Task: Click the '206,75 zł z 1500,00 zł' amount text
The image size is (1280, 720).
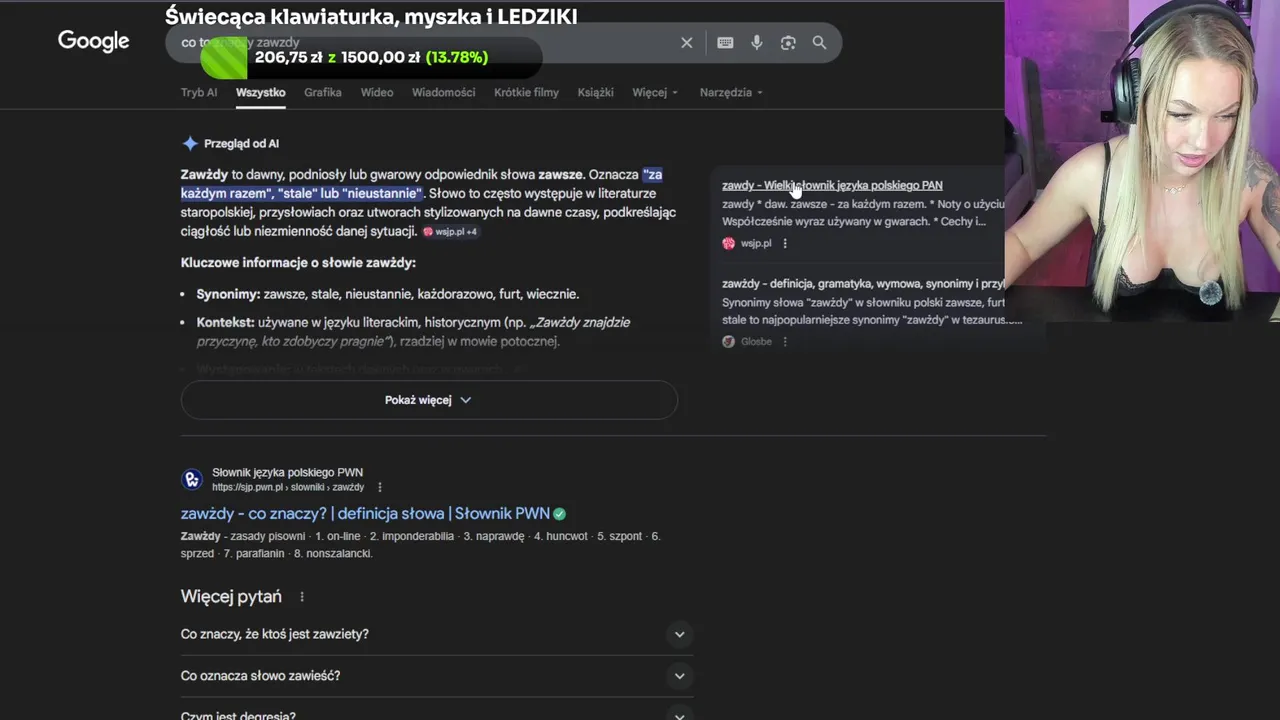Action: coord(337,58)
